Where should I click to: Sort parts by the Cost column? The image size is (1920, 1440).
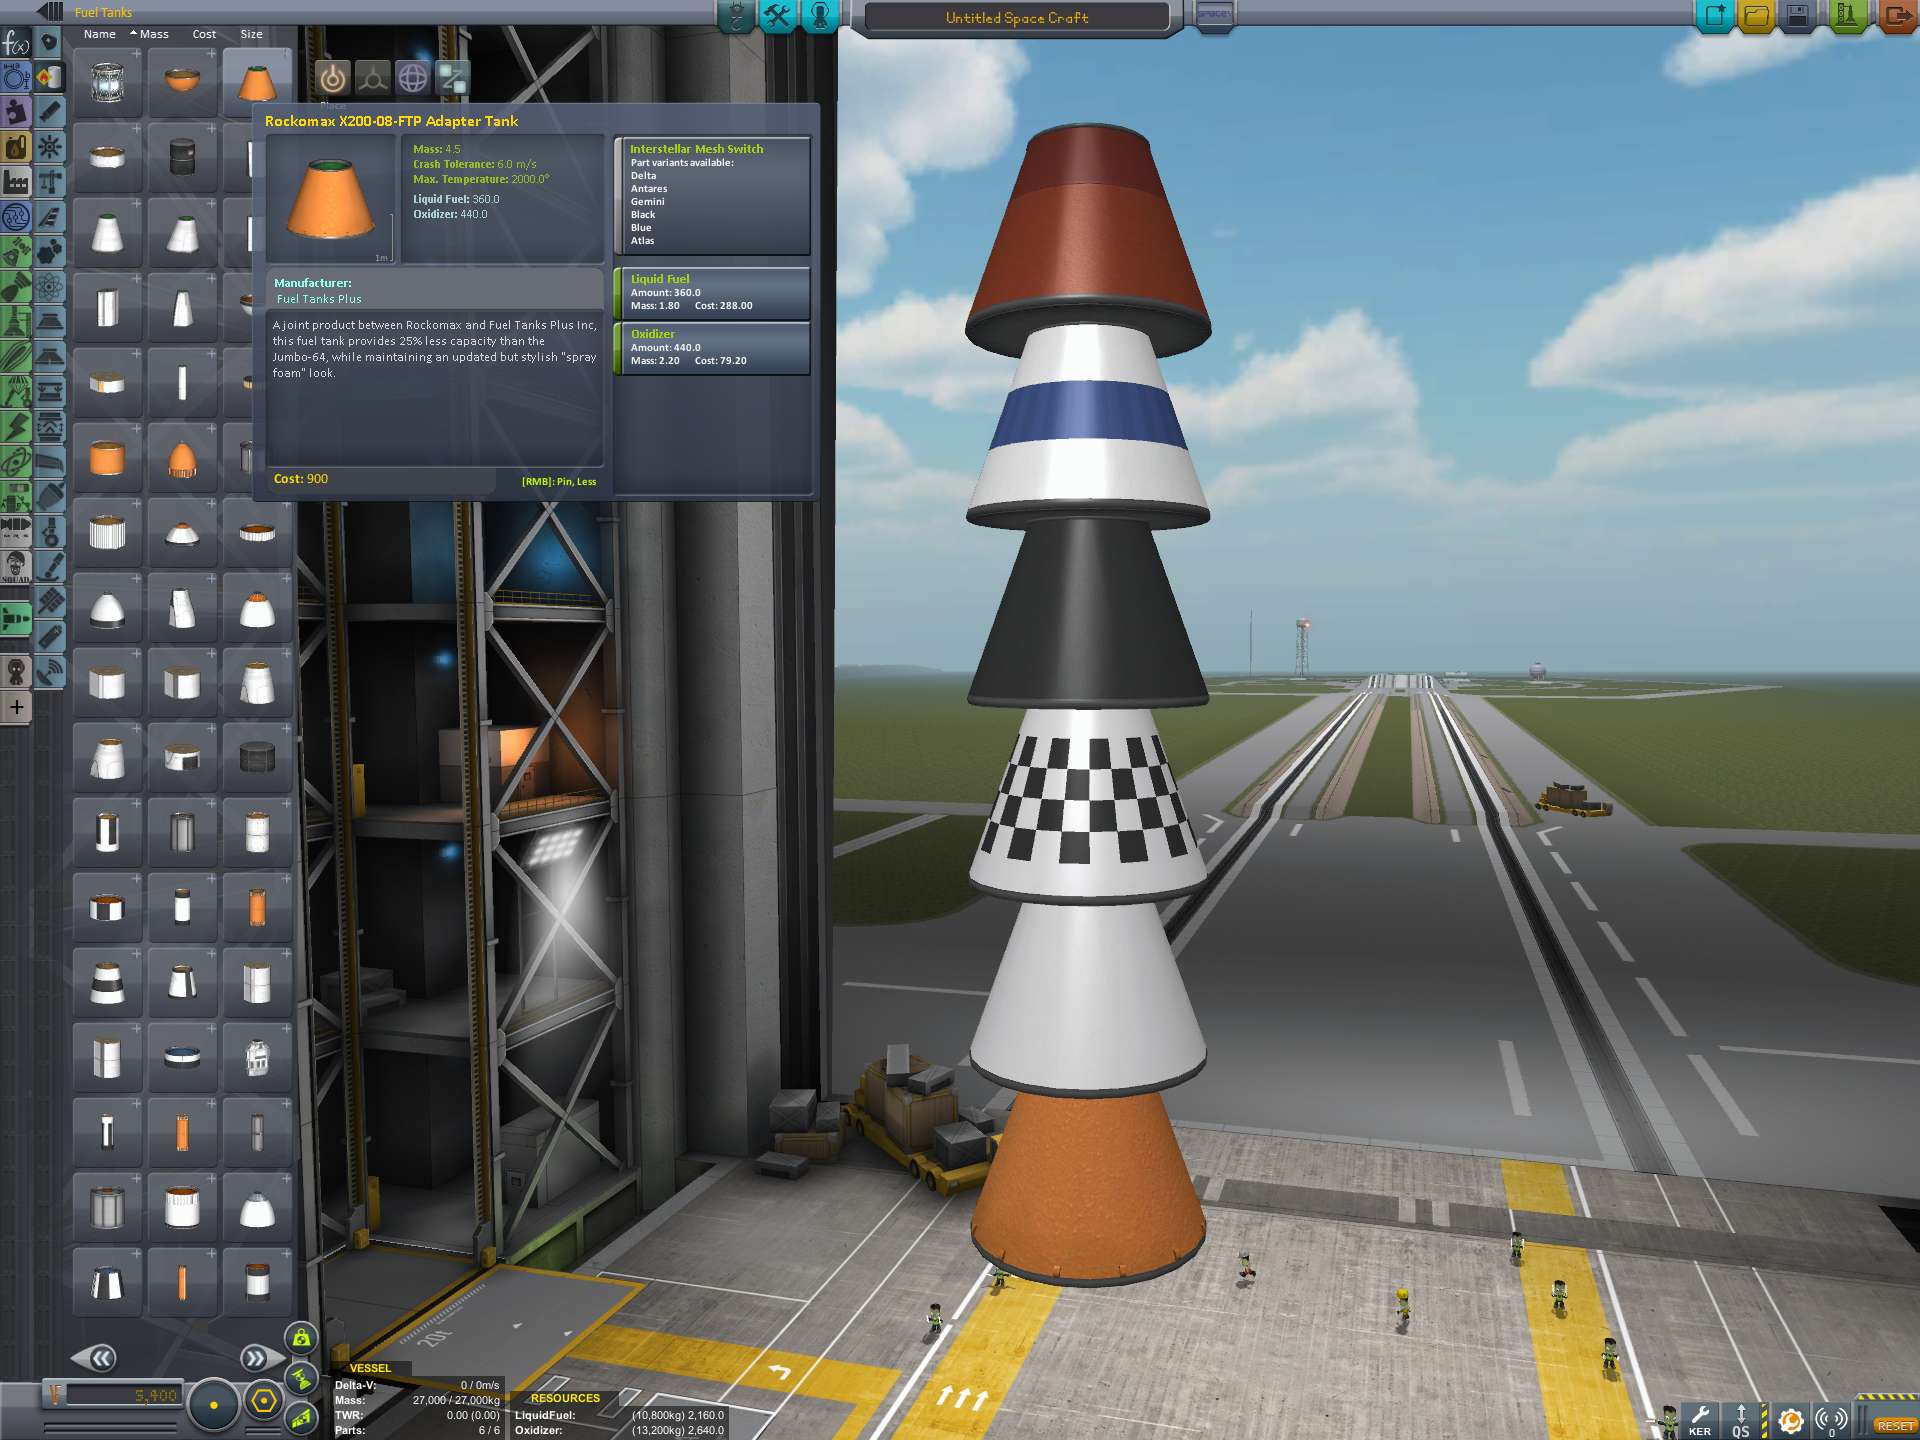click(204, 33)
